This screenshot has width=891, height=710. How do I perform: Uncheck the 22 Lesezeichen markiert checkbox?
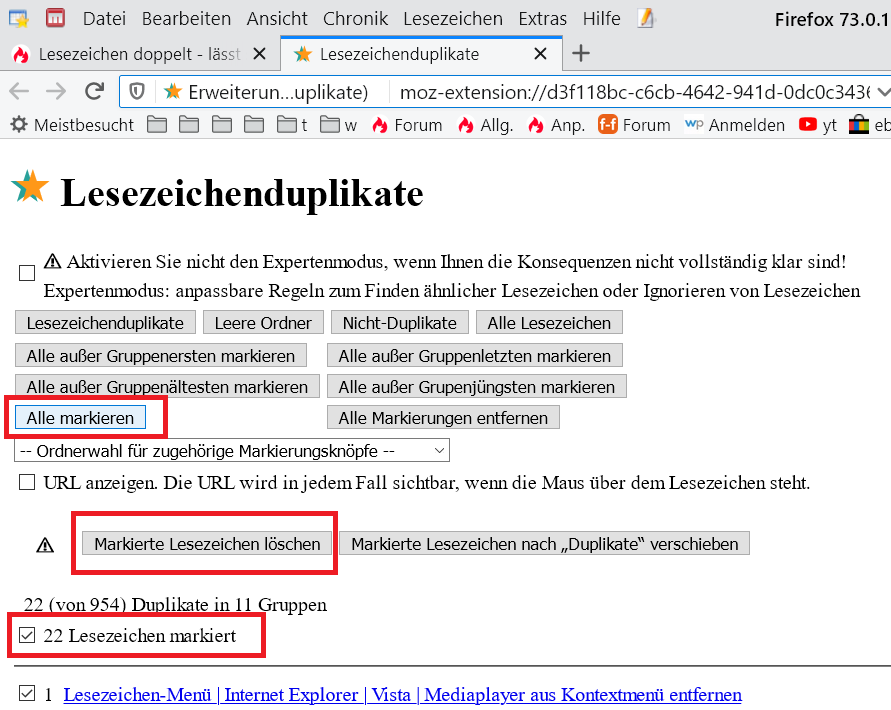click(x=27, y=636)
